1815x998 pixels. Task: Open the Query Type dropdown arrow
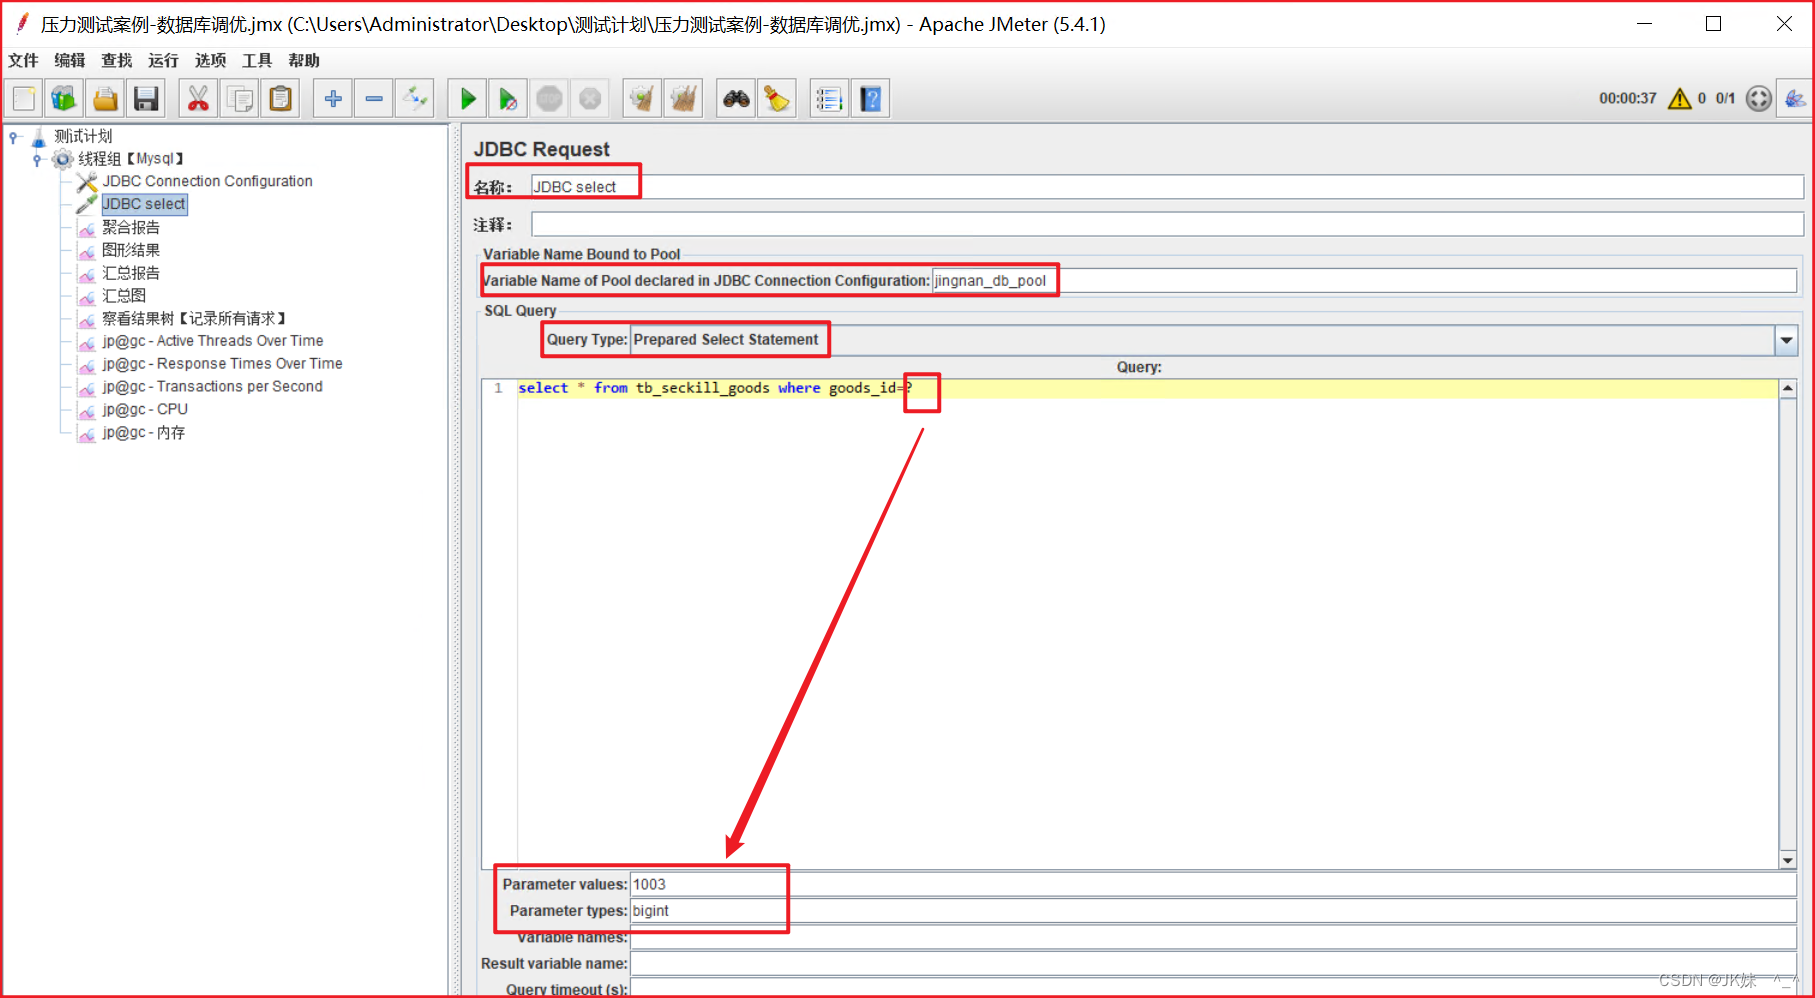pos(1786,340)
